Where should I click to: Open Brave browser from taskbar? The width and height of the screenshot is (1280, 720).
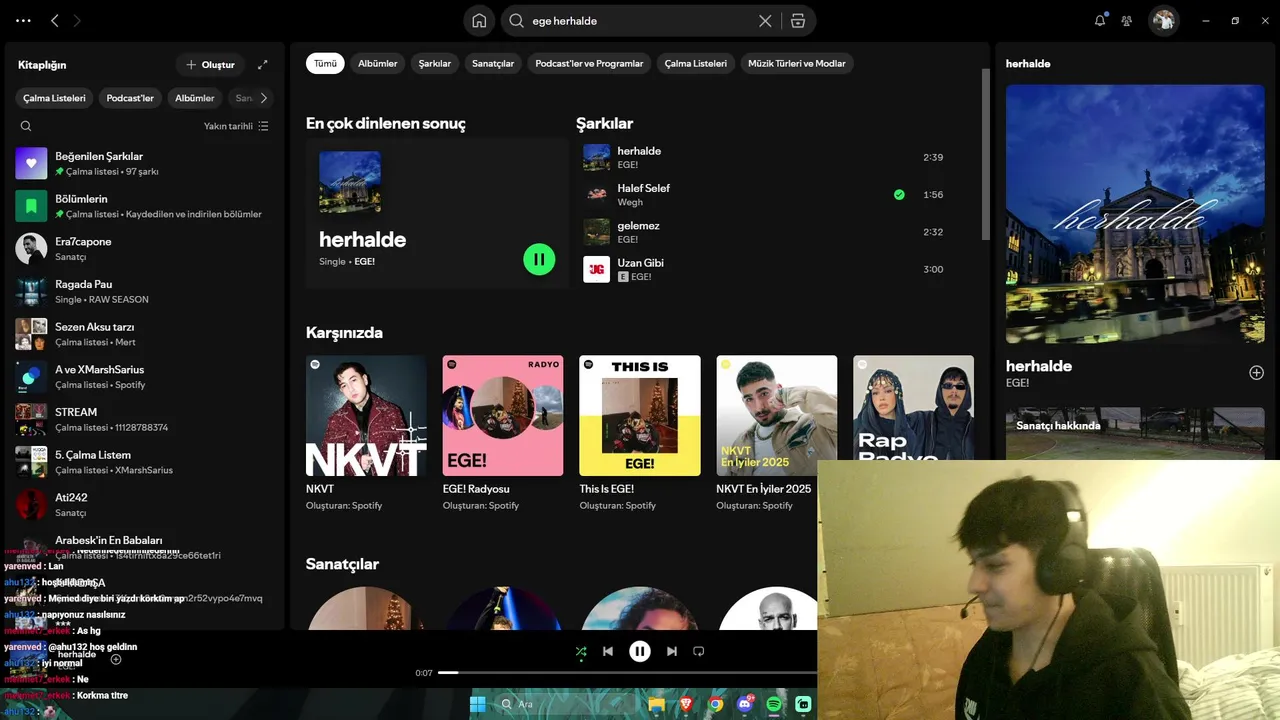tap(686, 704)
